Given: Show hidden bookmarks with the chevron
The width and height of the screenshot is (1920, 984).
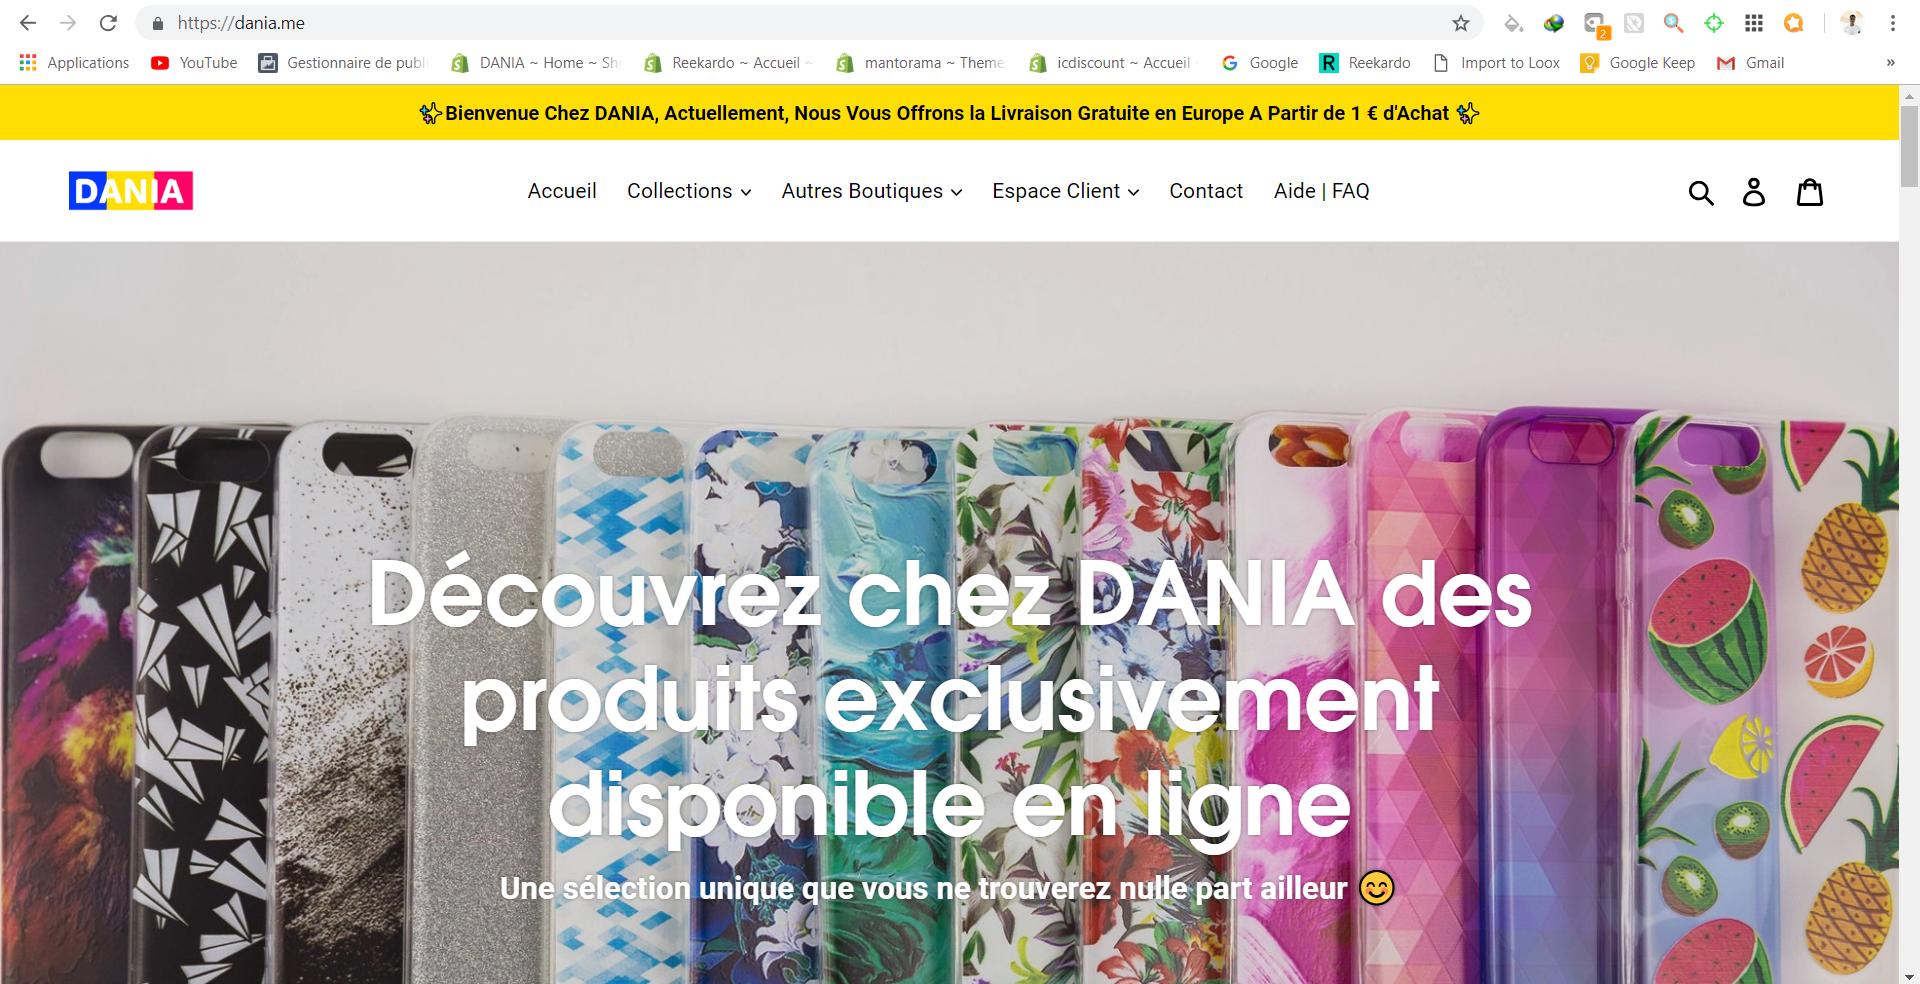Looking at the screenshot, I should click(x=1890, y=63).
